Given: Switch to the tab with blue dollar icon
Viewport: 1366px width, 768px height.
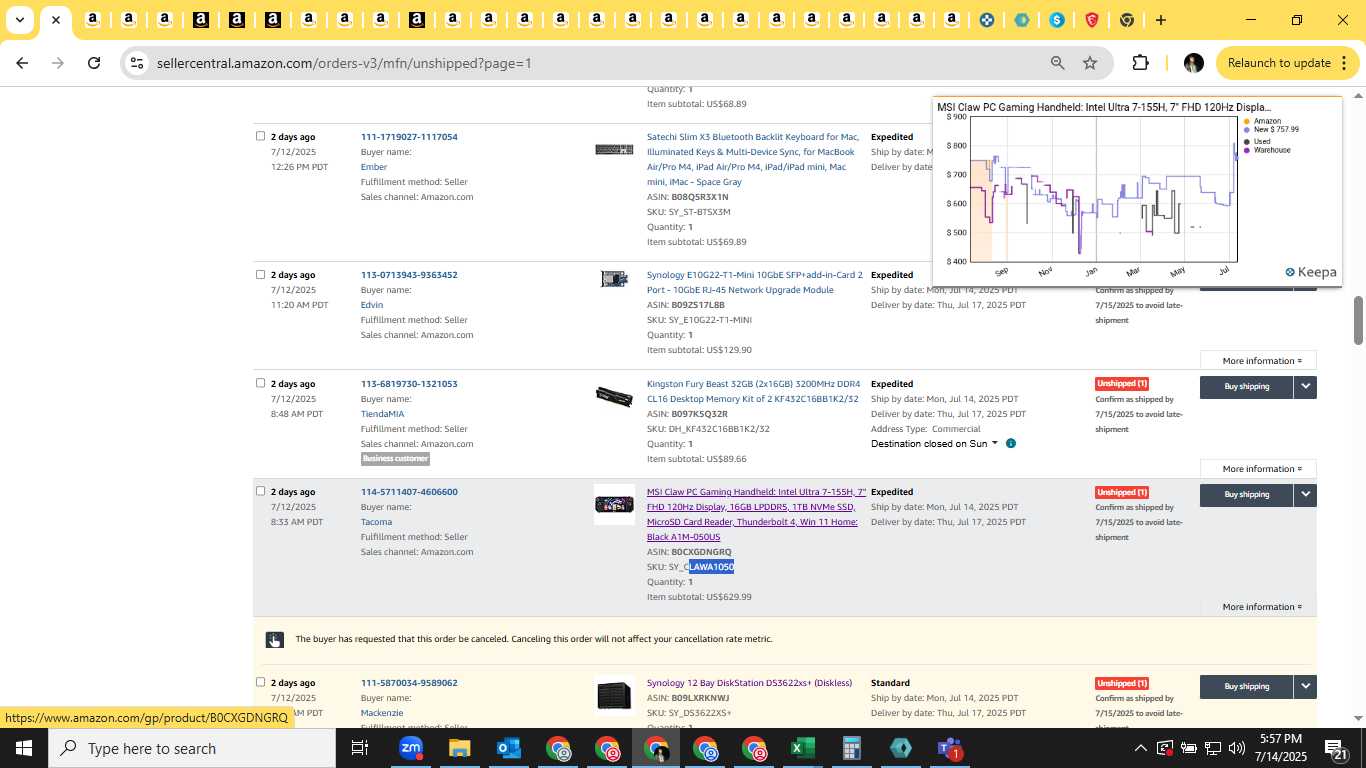Looking at the screenshot, I should (1057, 20).
